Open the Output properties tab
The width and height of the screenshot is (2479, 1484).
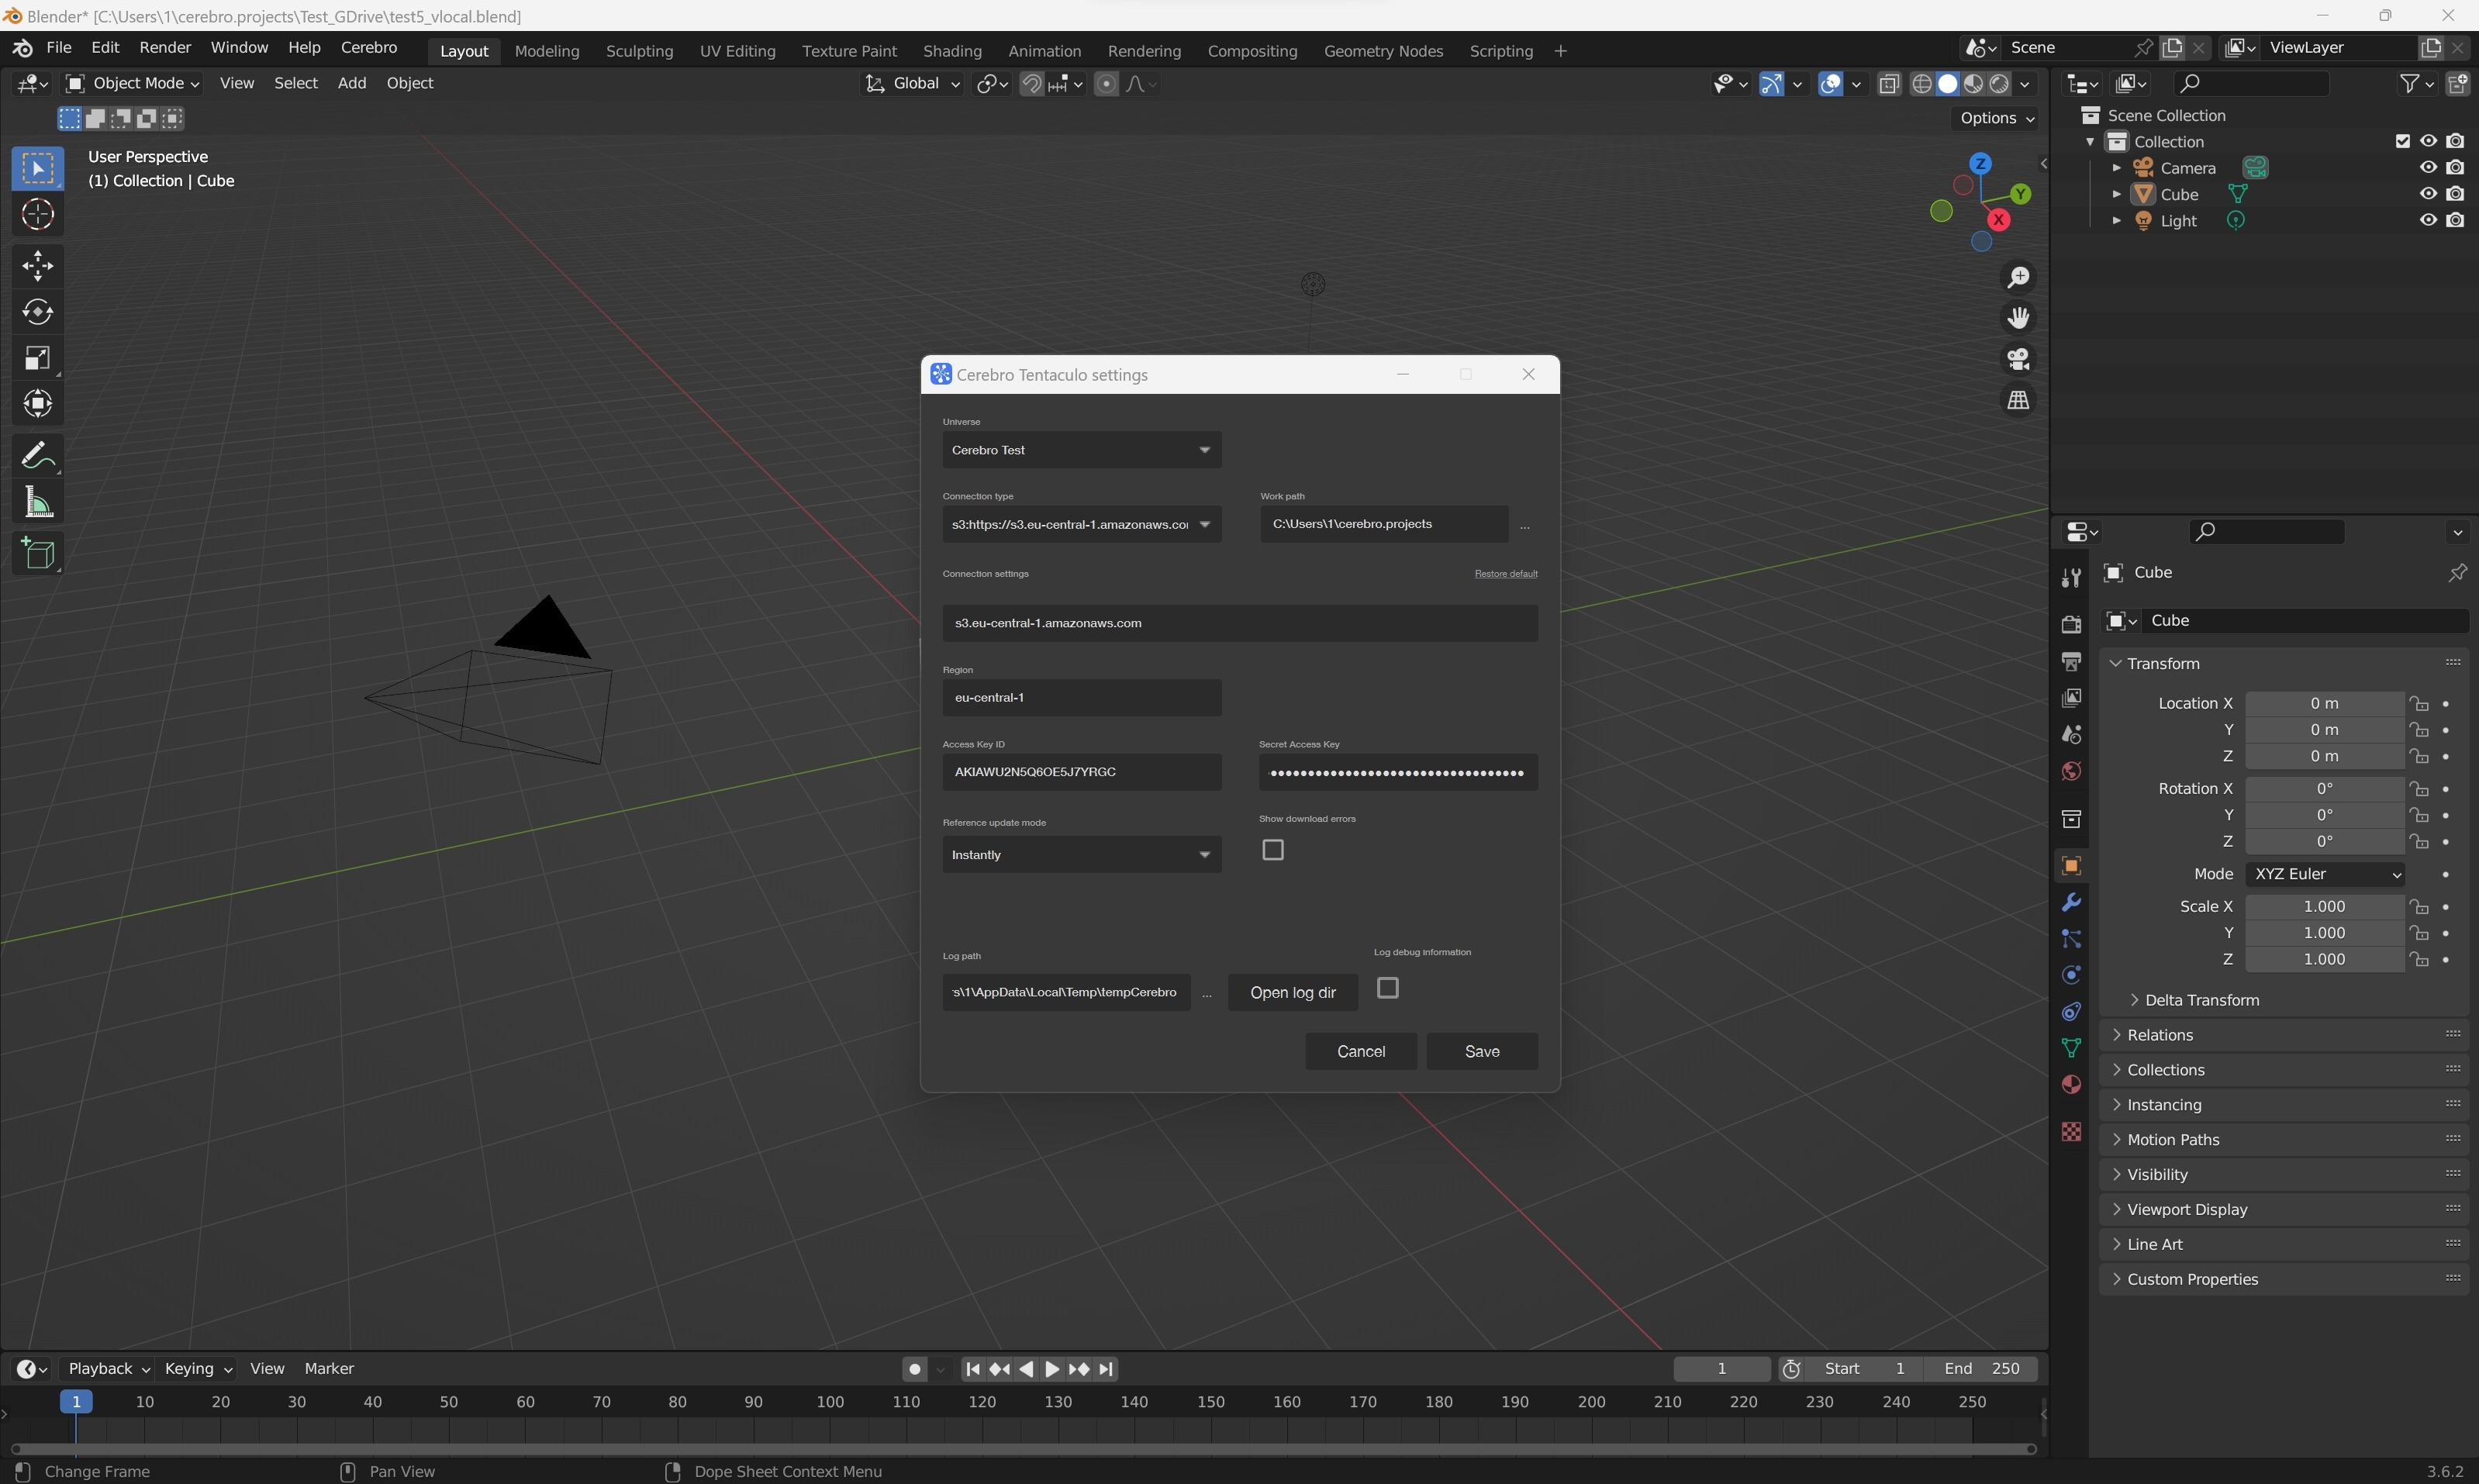pos(2071,661)
